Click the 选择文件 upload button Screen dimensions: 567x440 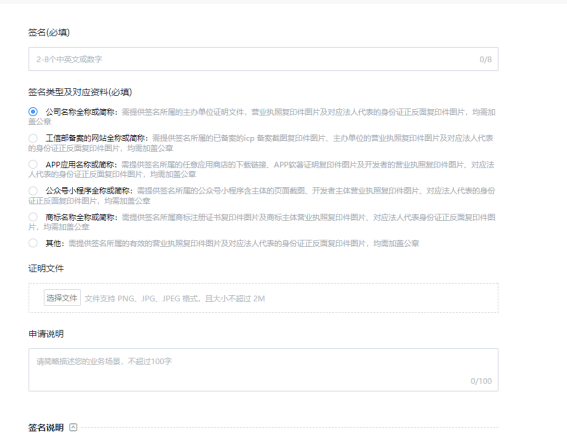tap(62, 298)
